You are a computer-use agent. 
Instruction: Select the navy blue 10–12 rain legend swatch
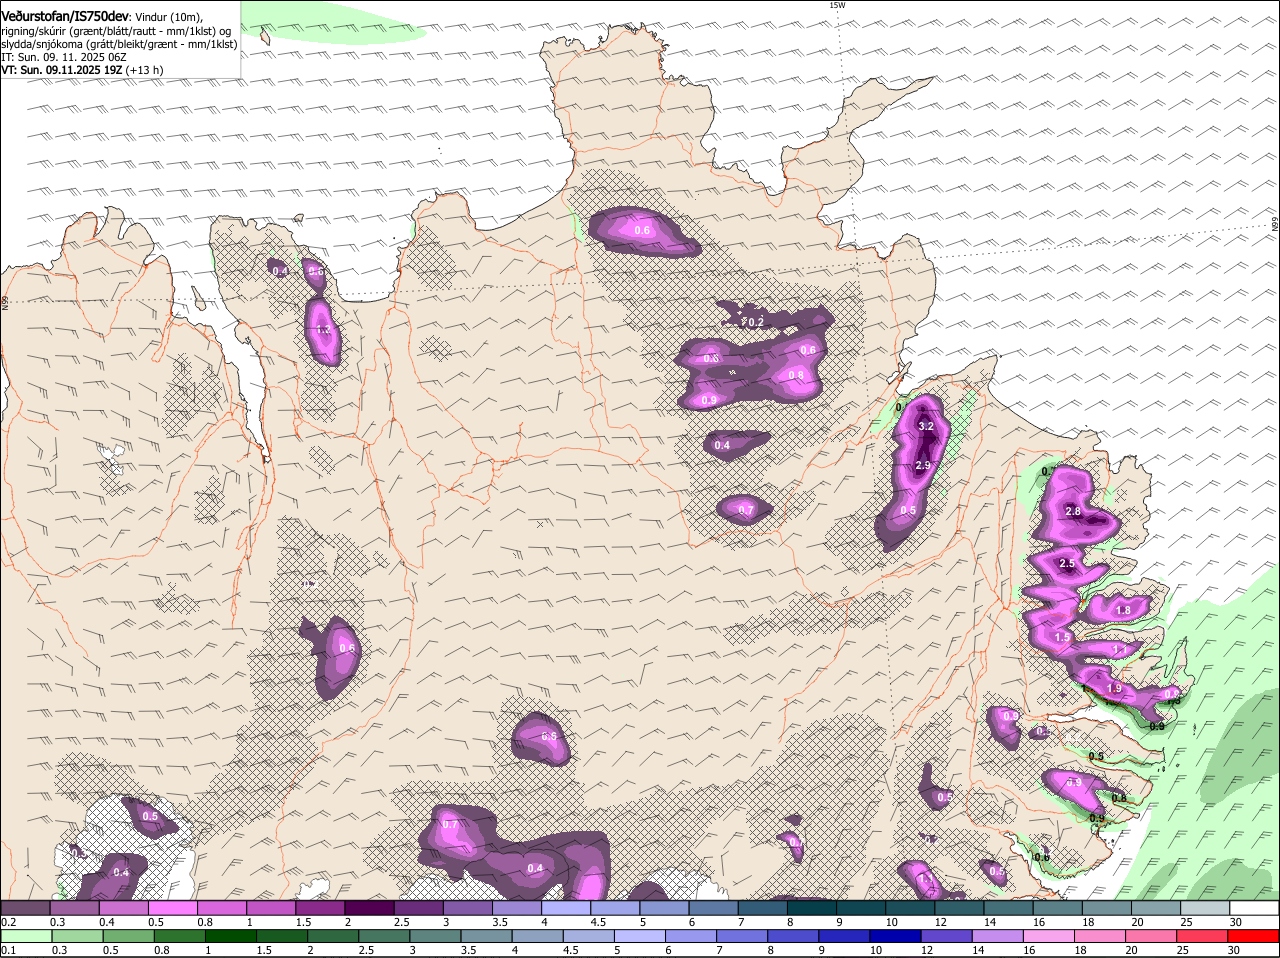tap(897, 936)
